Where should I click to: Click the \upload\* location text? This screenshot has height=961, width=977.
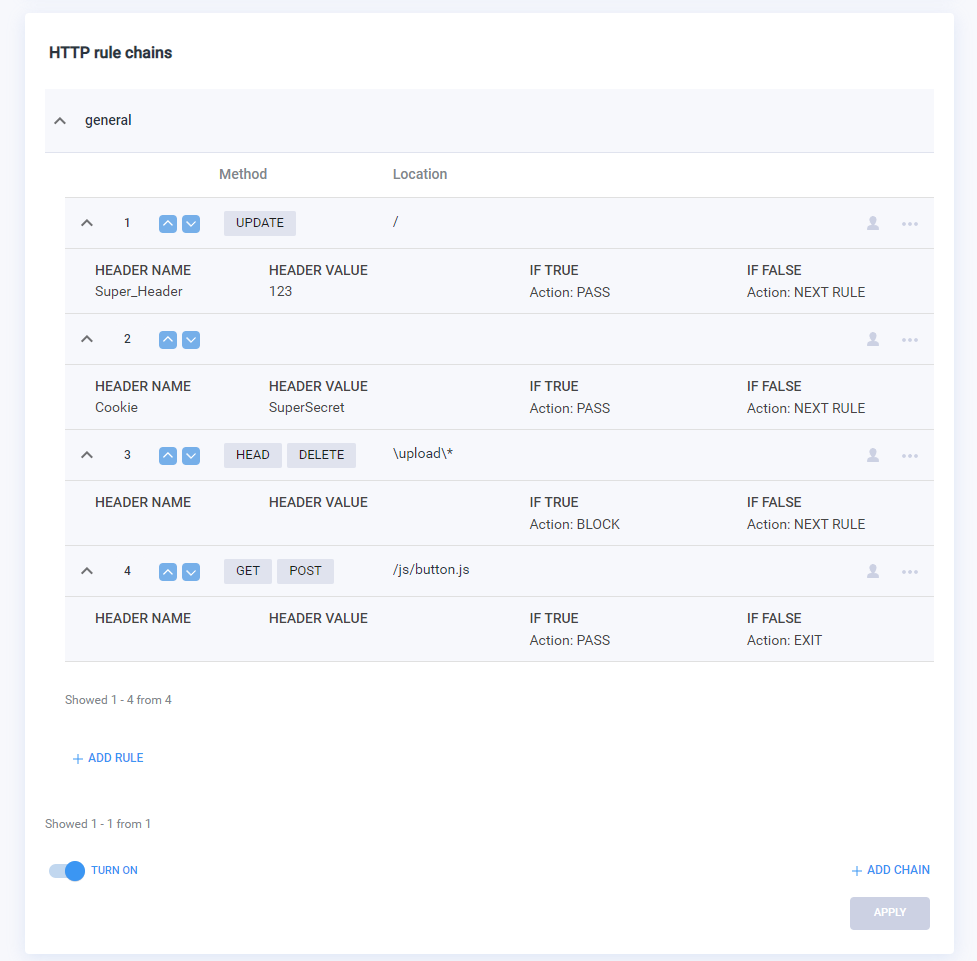click(x=423, y=454)
